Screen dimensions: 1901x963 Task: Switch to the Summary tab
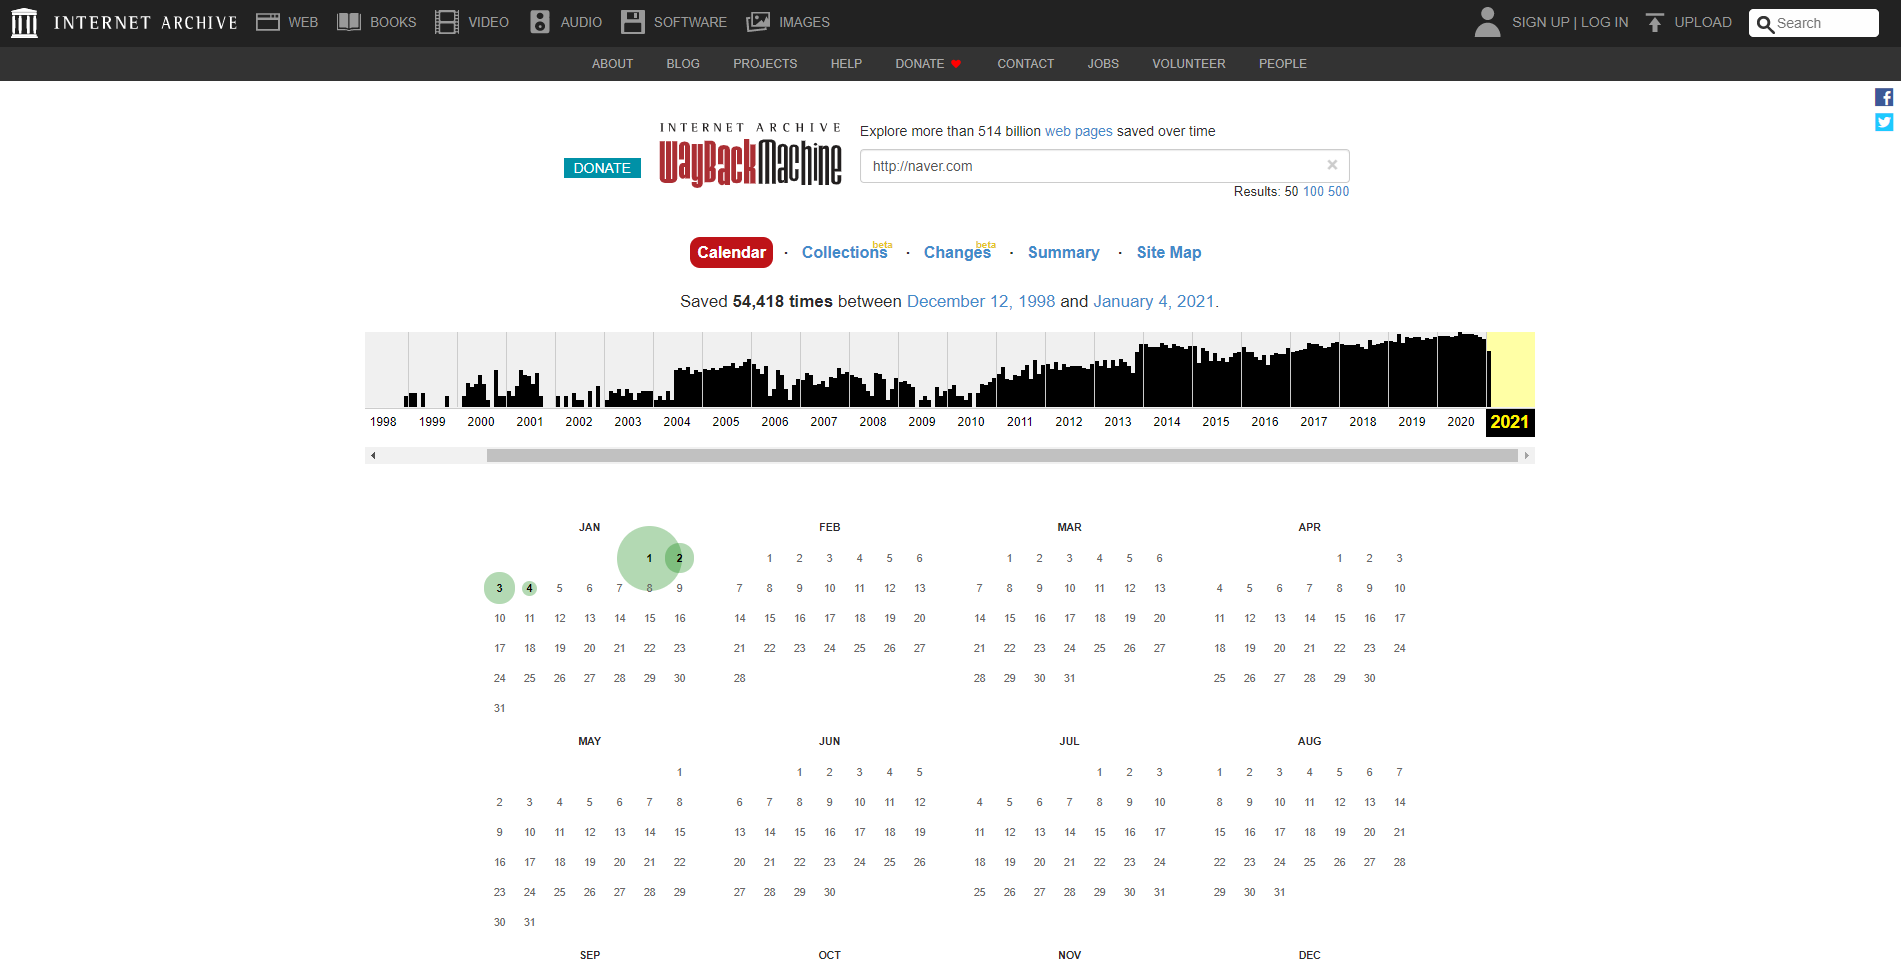pos(1063,252)
